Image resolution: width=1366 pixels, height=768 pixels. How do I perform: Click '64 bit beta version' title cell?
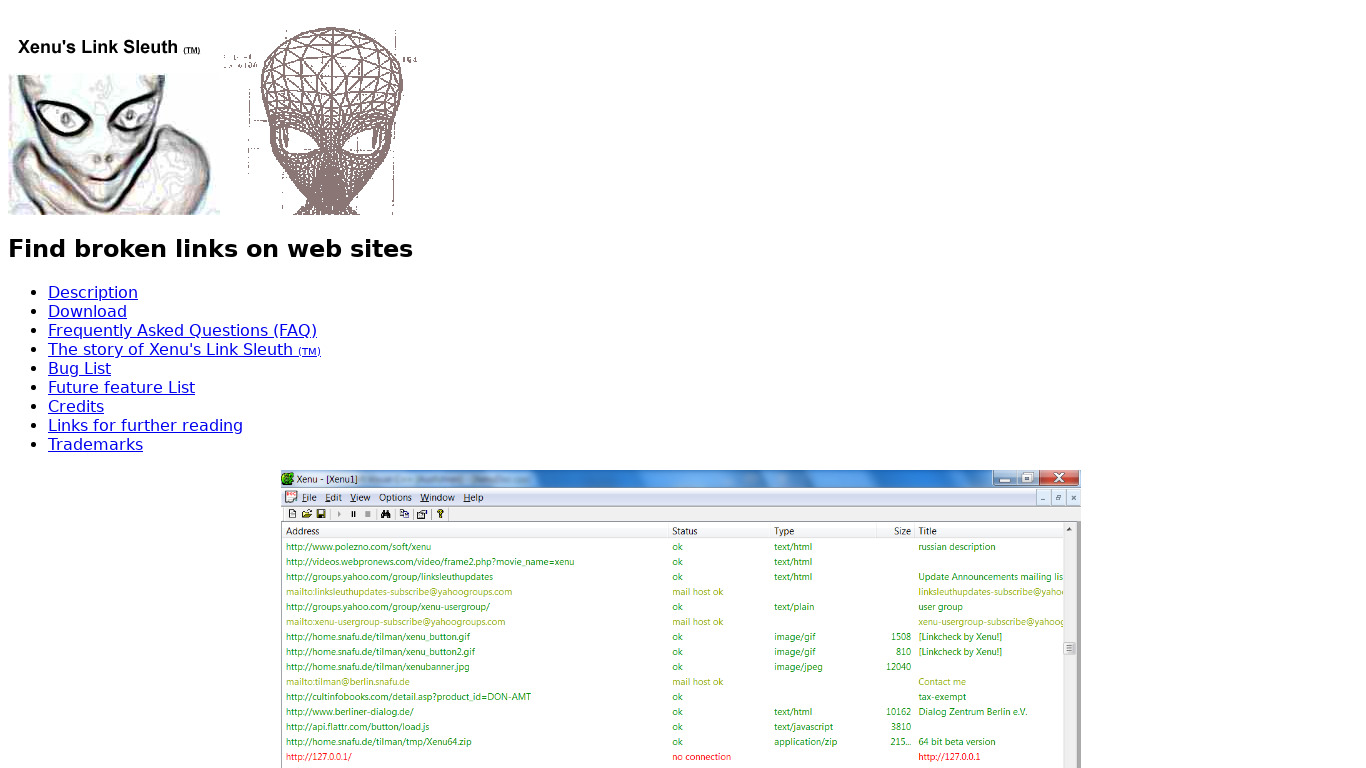[x=957, y=742]
